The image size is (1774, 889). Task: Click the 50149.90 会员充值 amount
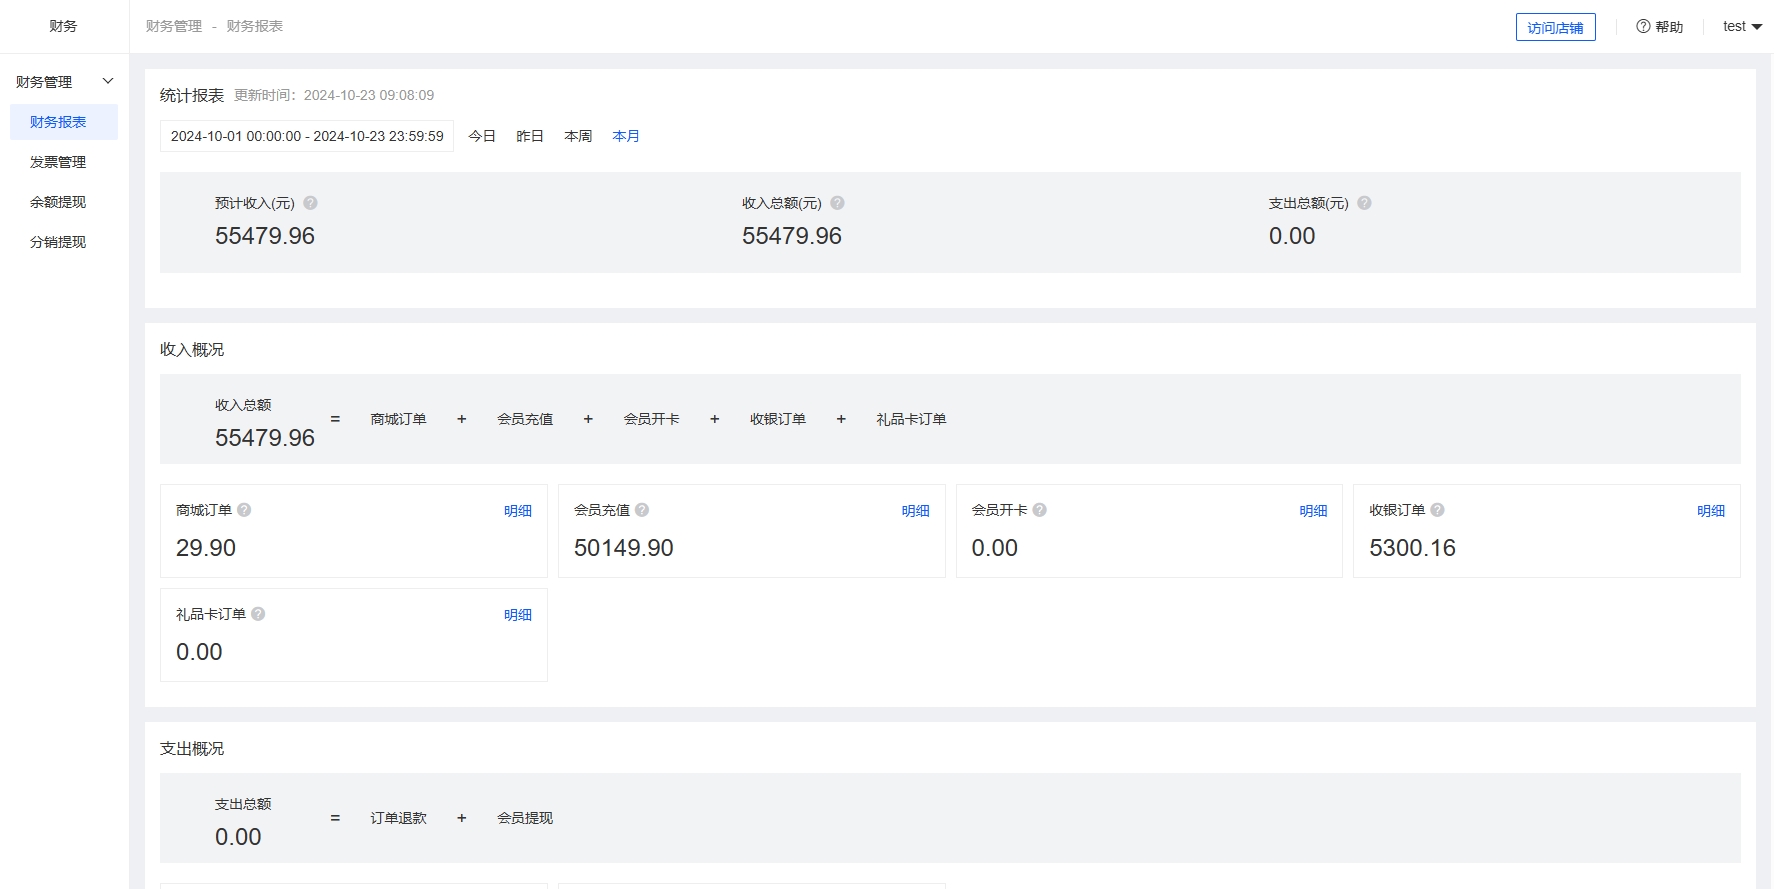624,548
